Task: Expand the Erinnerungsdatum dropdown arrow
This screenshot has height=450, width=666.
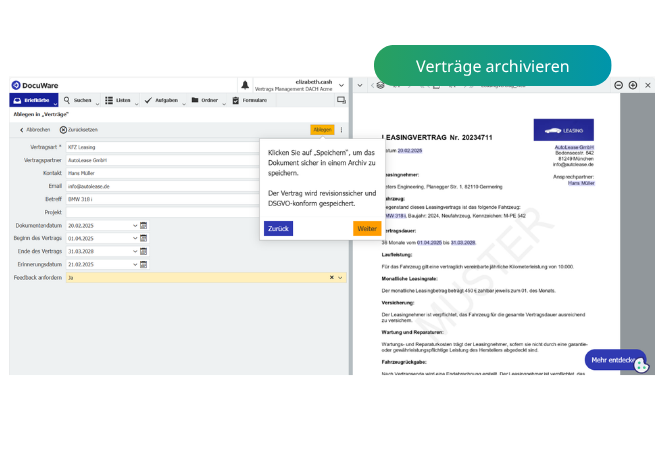Action: (135, 264)
